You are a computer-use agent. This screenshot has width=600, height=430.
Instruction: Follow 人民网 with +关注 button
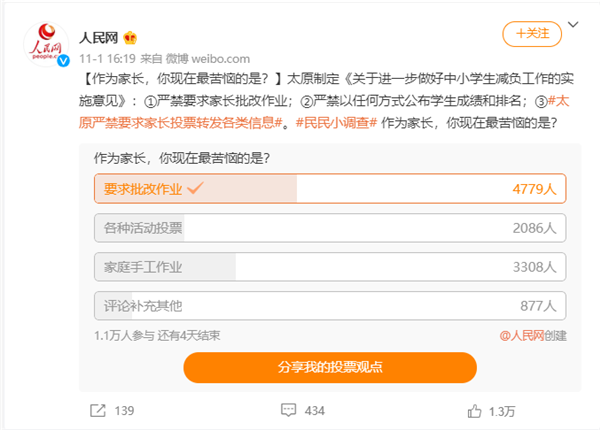click(x=532, y=34)
